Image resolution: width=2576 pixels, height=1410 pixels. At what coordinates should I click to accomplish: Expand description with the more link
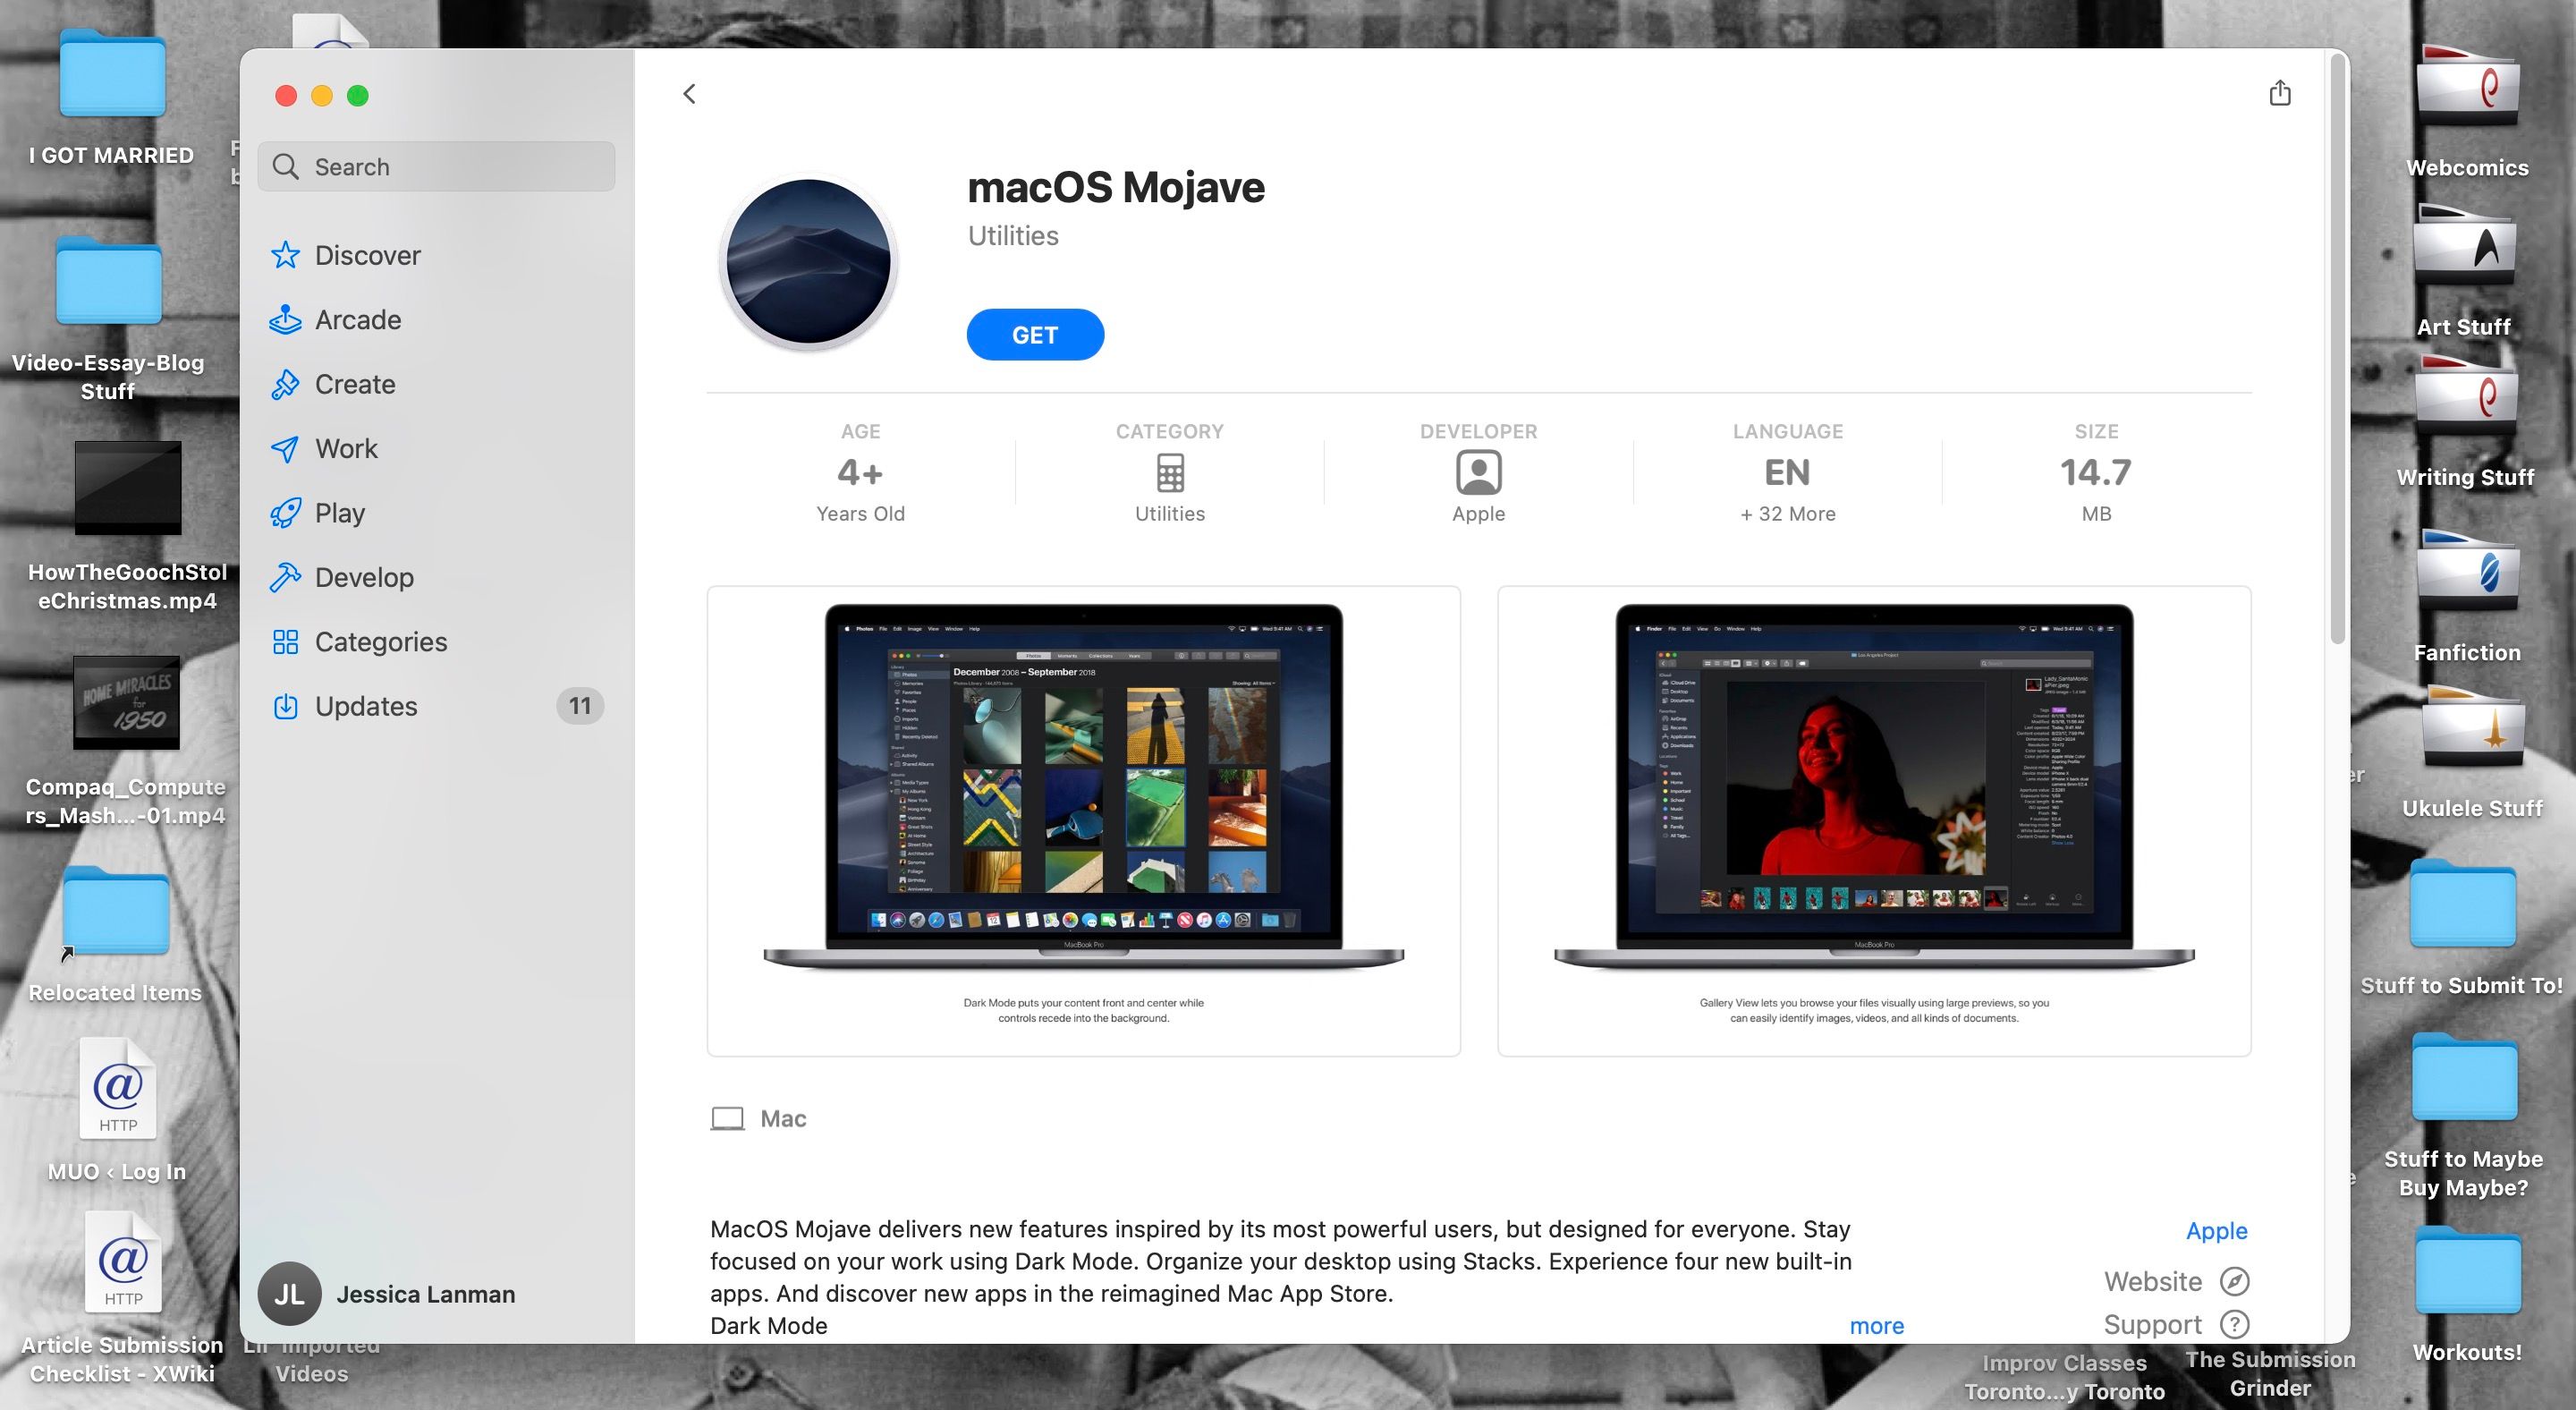(1876, 1325)
